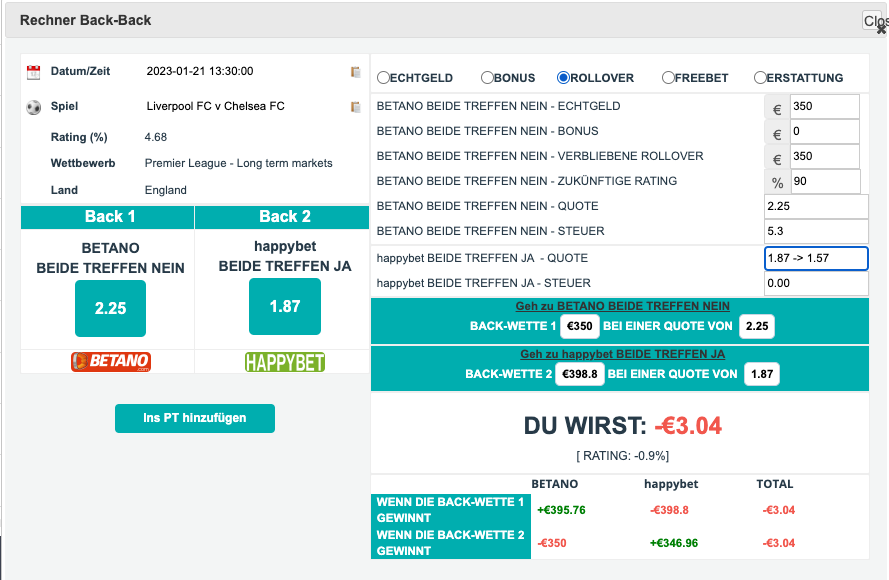Click the Back 2 column header
The height and width of the screenshot is (580, 889).
point(282,217)
